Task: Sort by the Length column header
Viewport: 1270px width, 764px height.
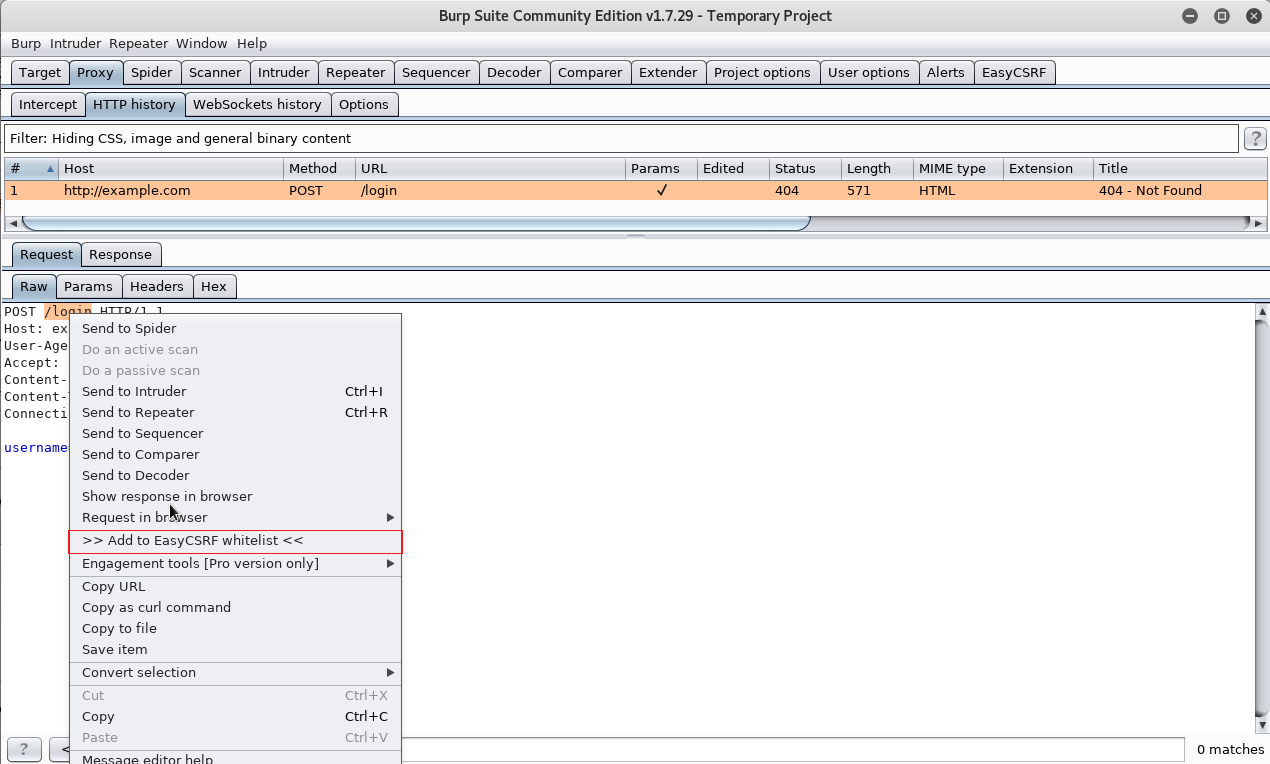Action: 876,168
